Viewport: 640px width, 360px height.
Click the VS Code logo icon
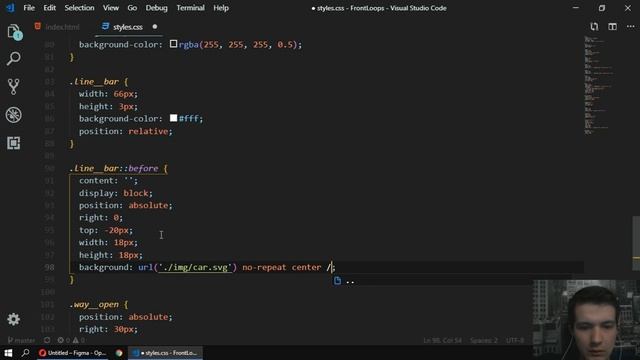click(10, 8)
